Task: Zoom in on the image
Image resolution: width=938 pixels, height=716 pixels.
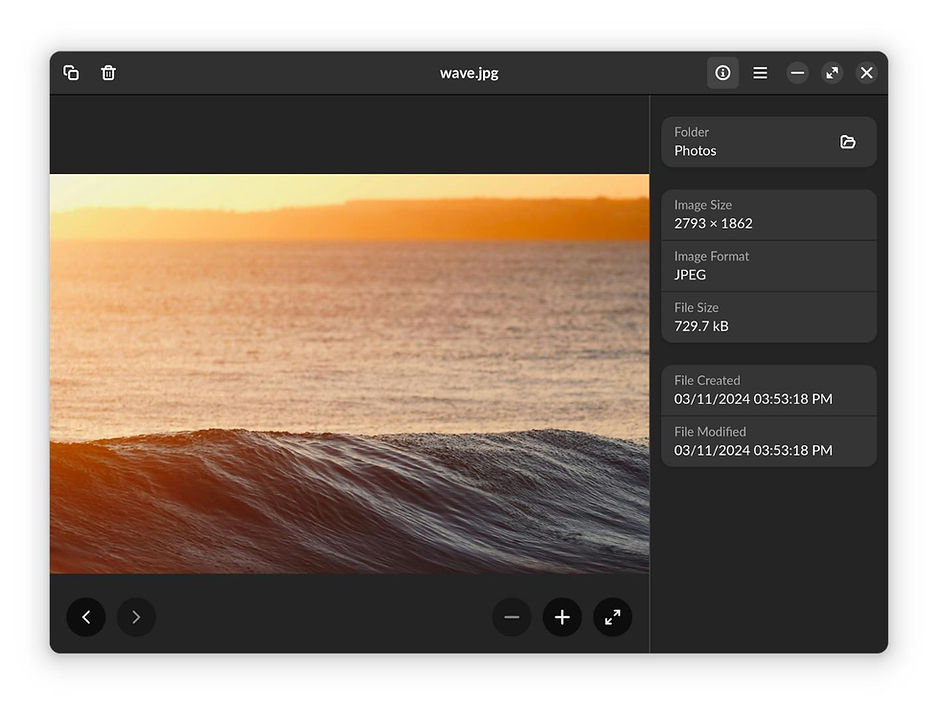Action: coord(562,617)
